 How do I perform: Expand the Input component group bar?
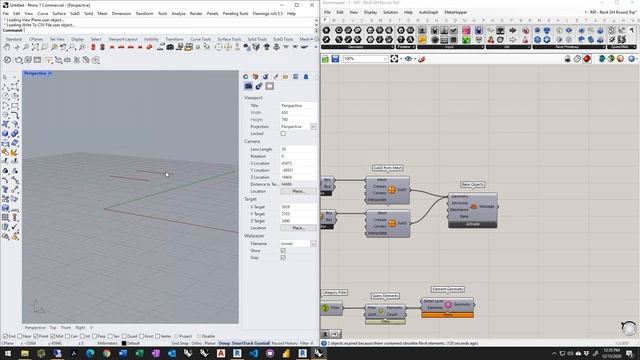[450, 47]
